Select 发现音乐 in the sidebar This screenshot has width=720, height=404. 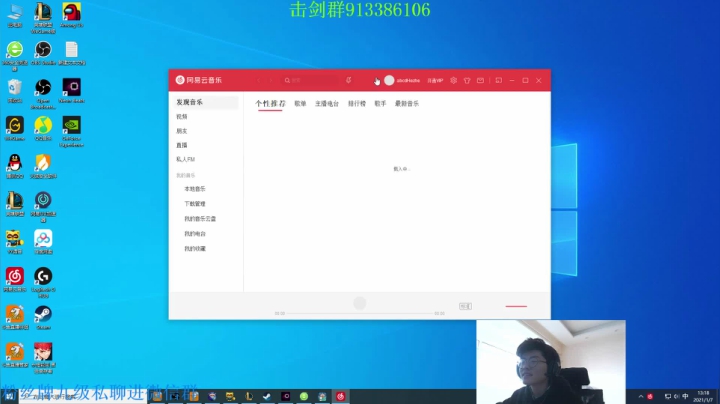[x=204, y=102]
